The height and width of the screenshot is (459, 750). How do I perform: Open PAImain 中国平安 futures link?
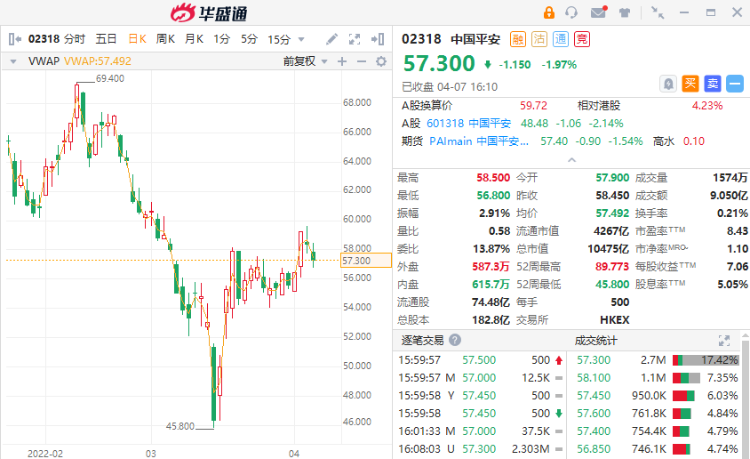pos(479,141)
